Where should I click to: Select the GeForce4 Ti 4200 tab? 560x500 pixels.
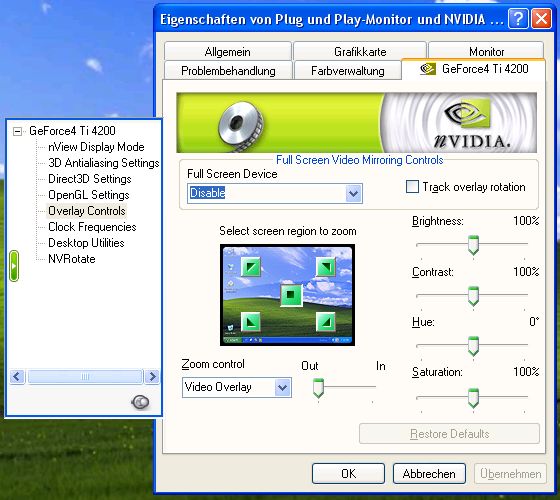[474, 69]
